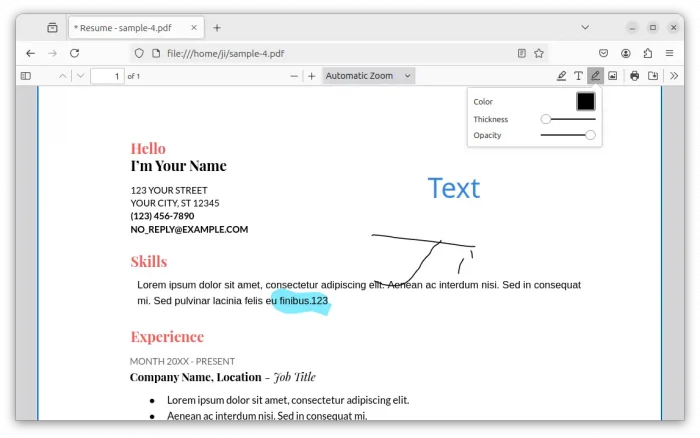Toggle the PDF sidebar

click(x=26, y=76)
